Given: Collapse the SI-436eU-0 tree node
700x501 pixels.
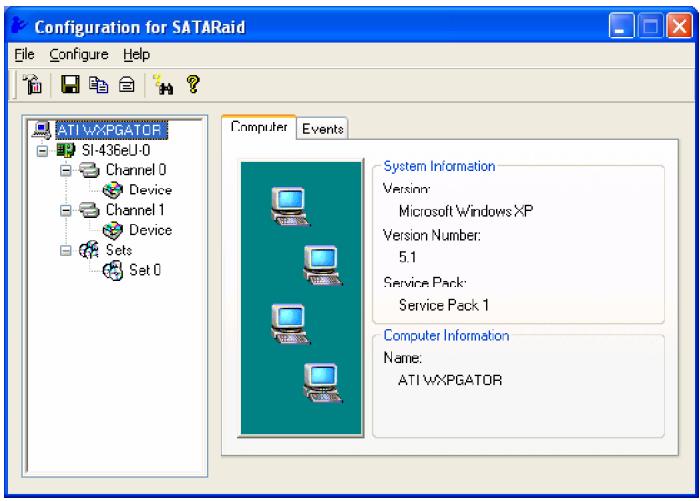Looking at the screenshot, I should click(x=42, y=151).
